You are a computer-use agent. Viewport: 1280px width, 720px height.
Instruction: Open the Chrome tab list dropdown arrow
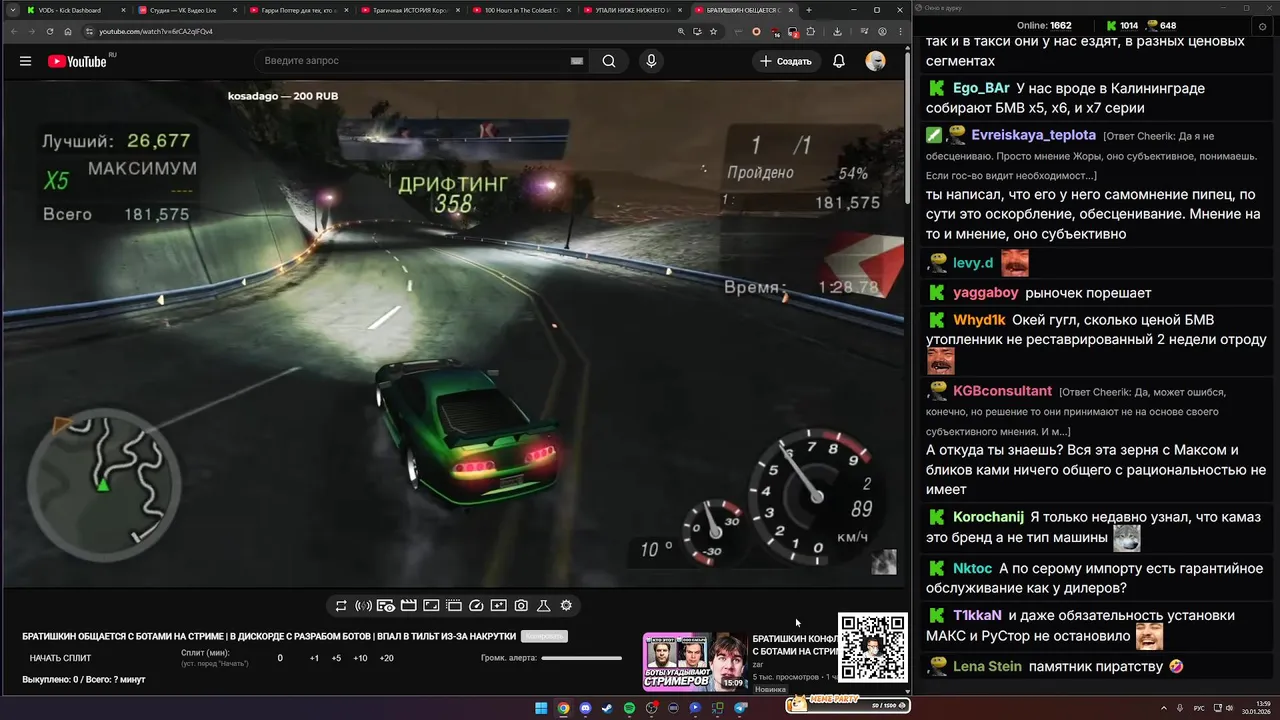pyautogui.click(x=13, y=10)
